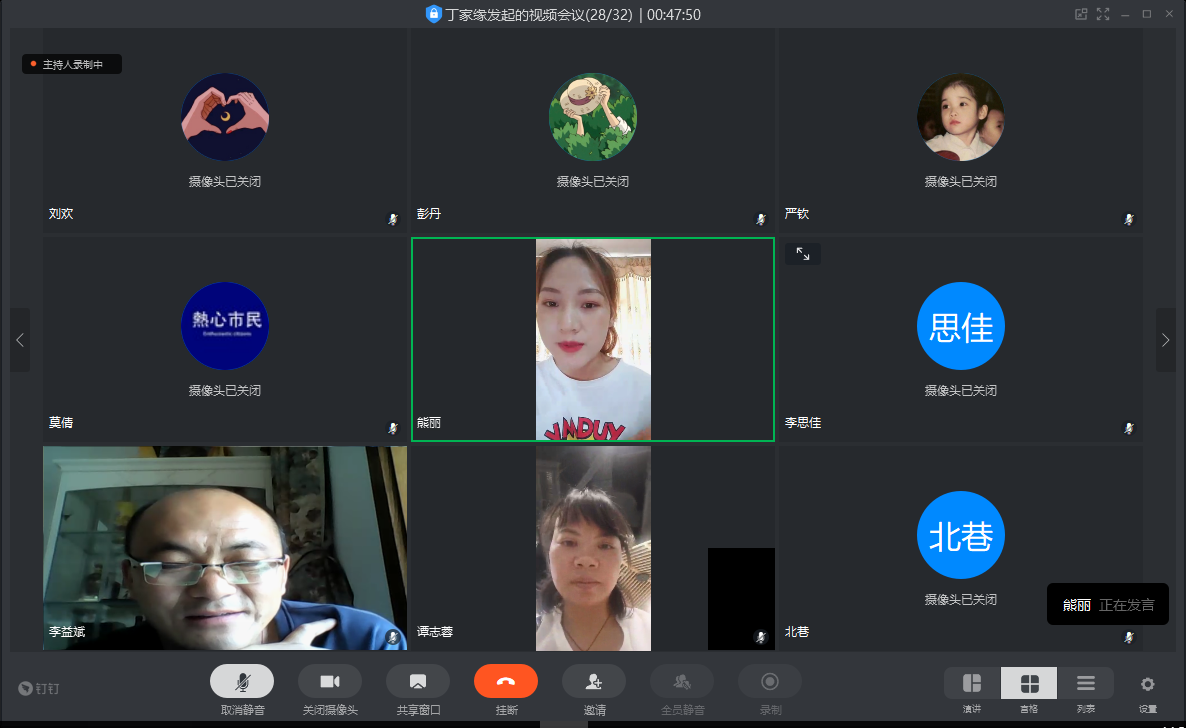
Task: Go to next page of participants
Action: [x=1165, y=340]
